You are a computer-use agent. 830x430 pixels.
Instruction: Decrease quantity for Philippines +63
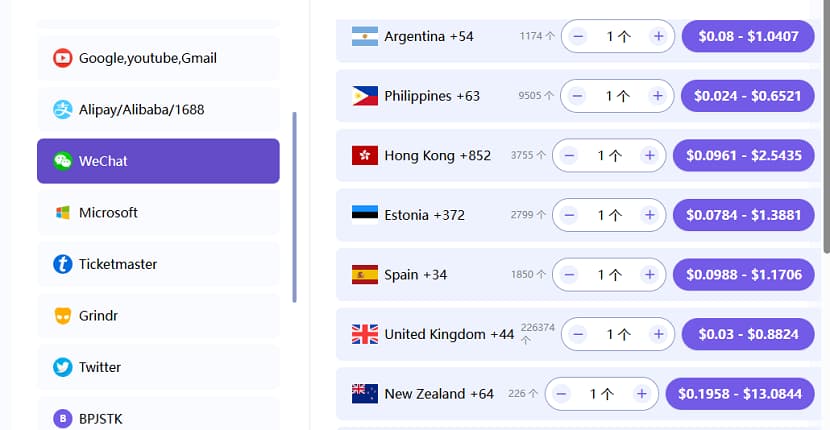(577, 96)
